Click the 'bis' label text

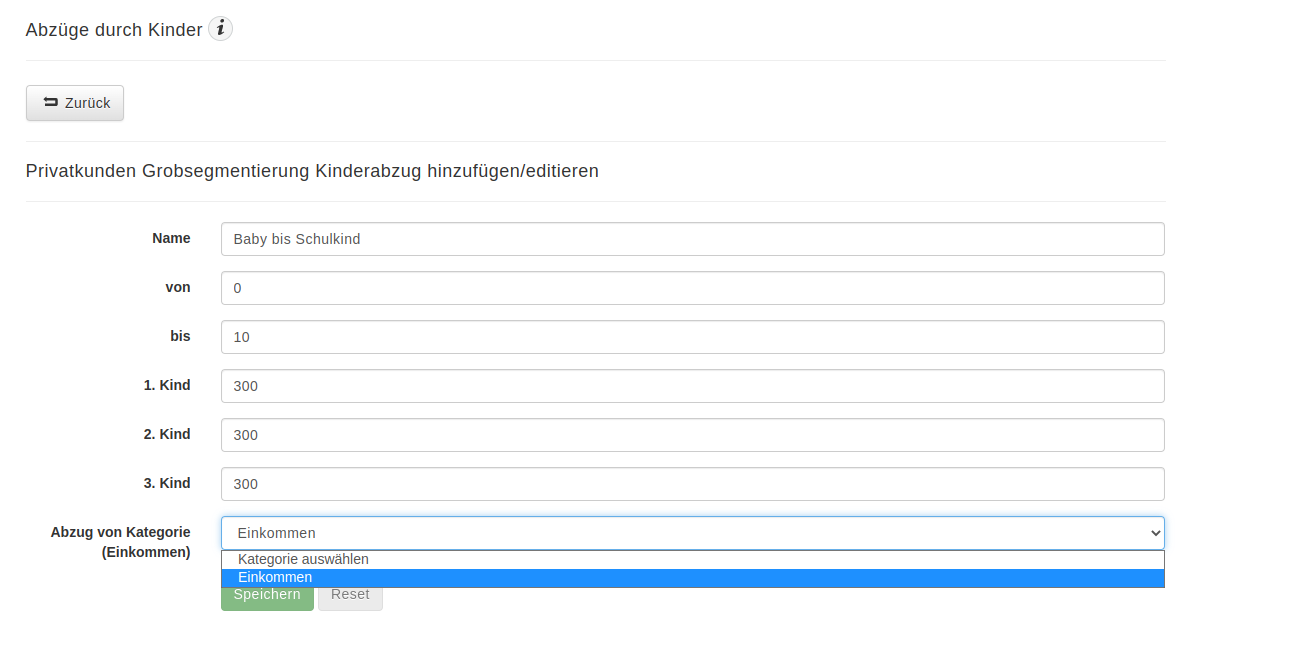[180, 336]
